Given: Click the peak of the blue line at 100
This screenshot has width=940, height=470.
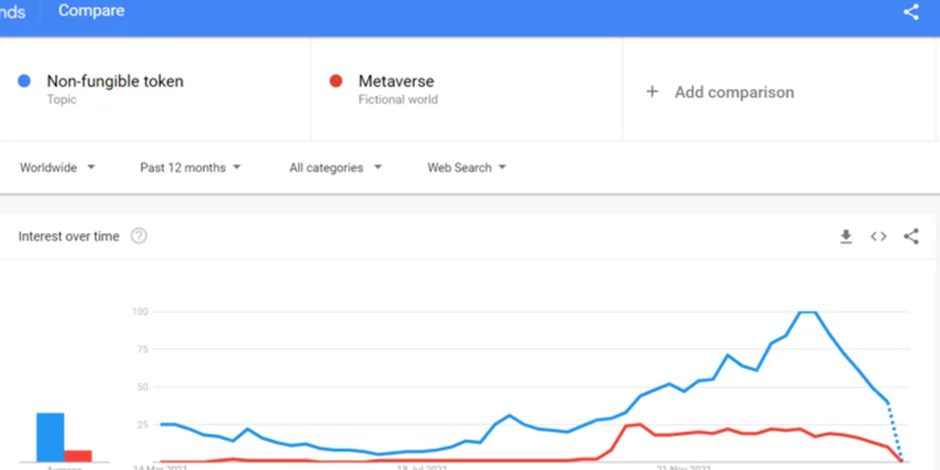Looking at the screenshot, I should 807,312.
